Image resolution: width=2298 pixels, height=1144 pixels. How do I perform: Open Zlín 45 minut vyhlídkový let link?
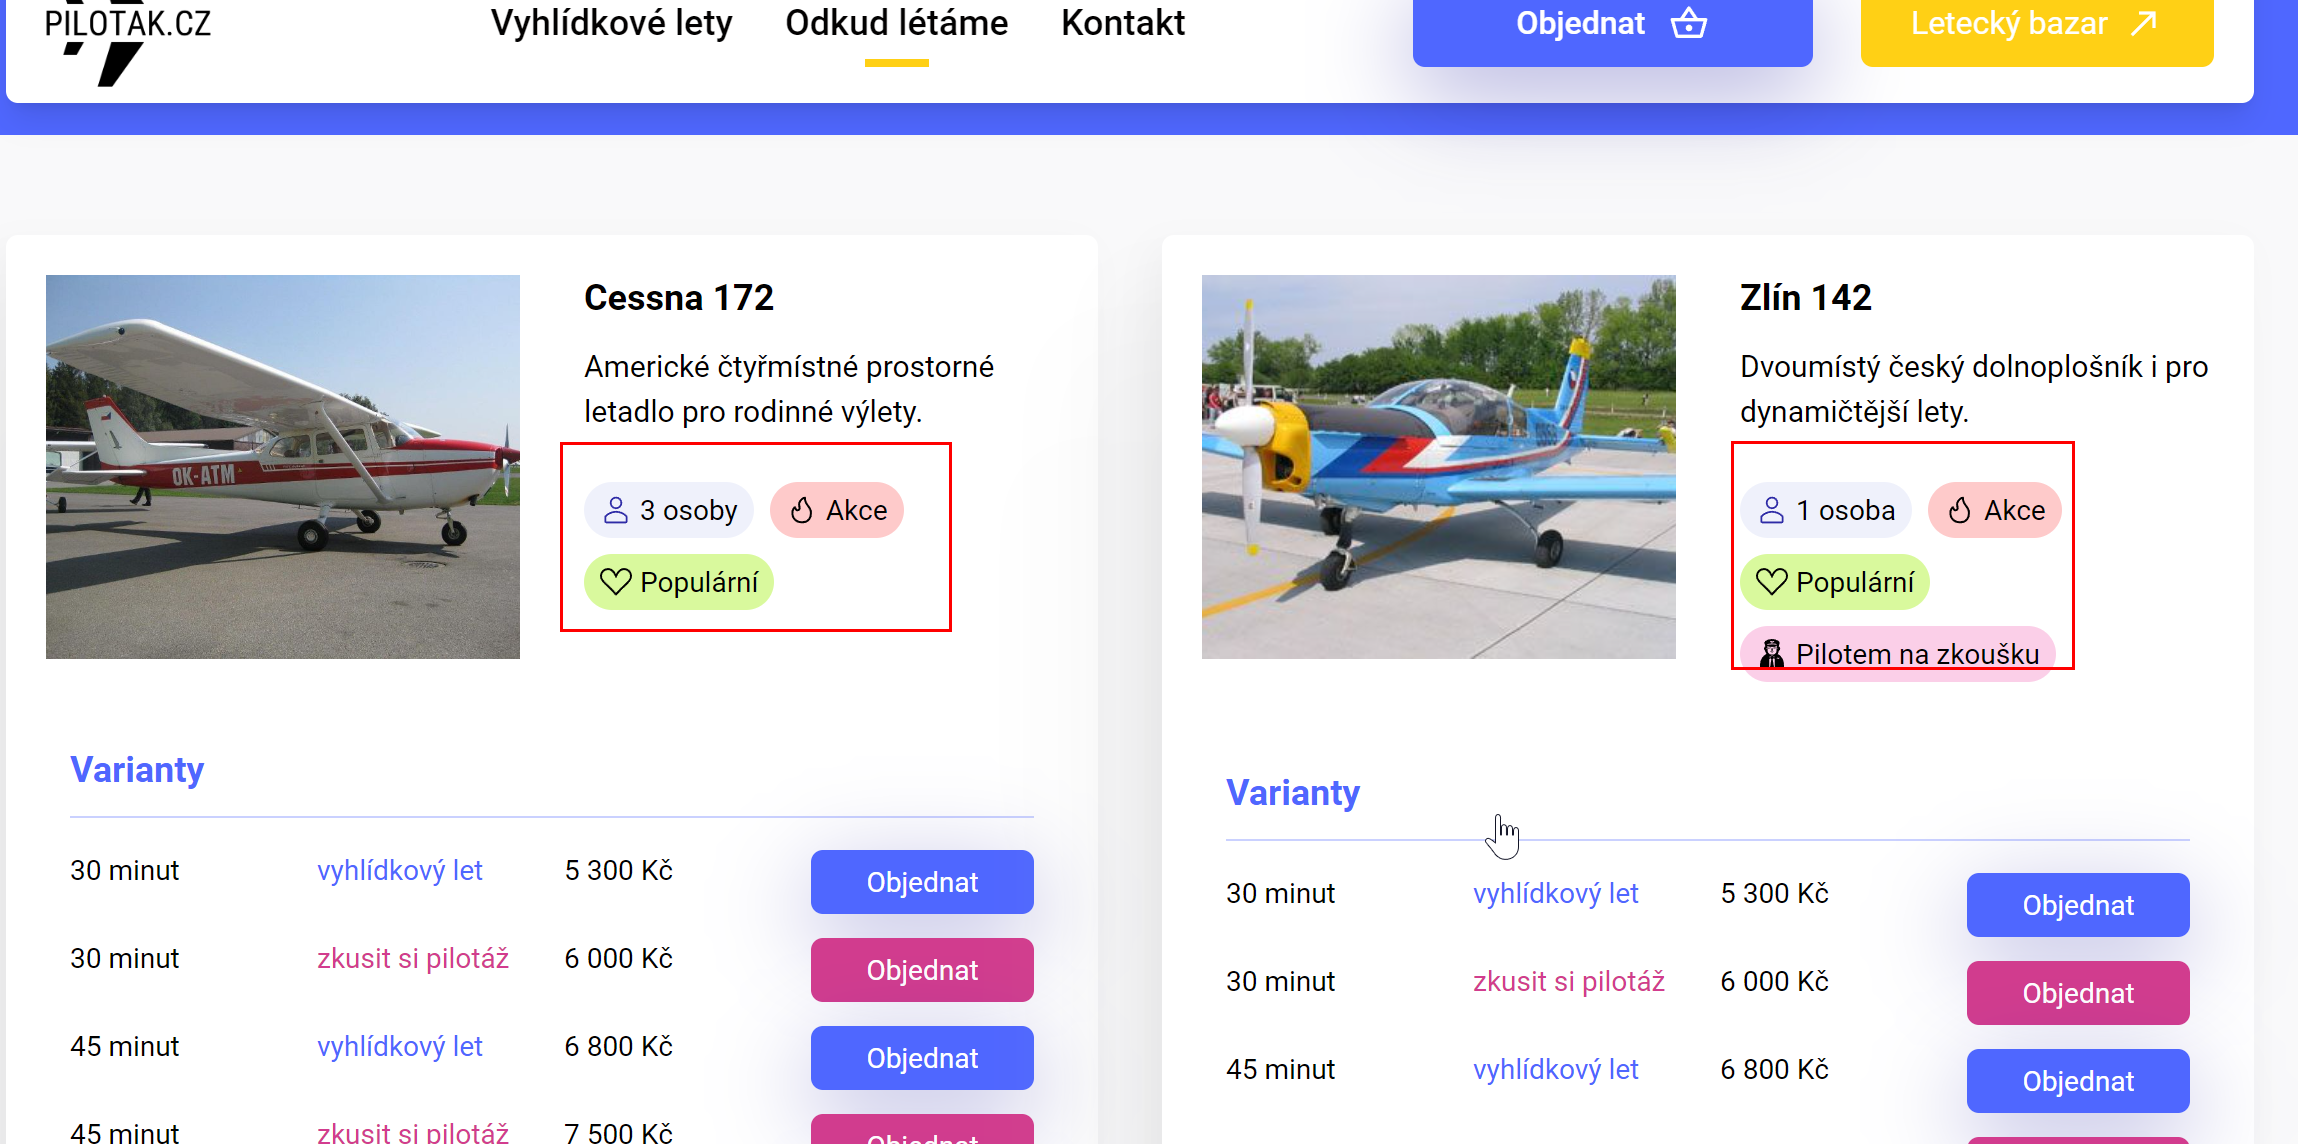pos(1556,1069)
